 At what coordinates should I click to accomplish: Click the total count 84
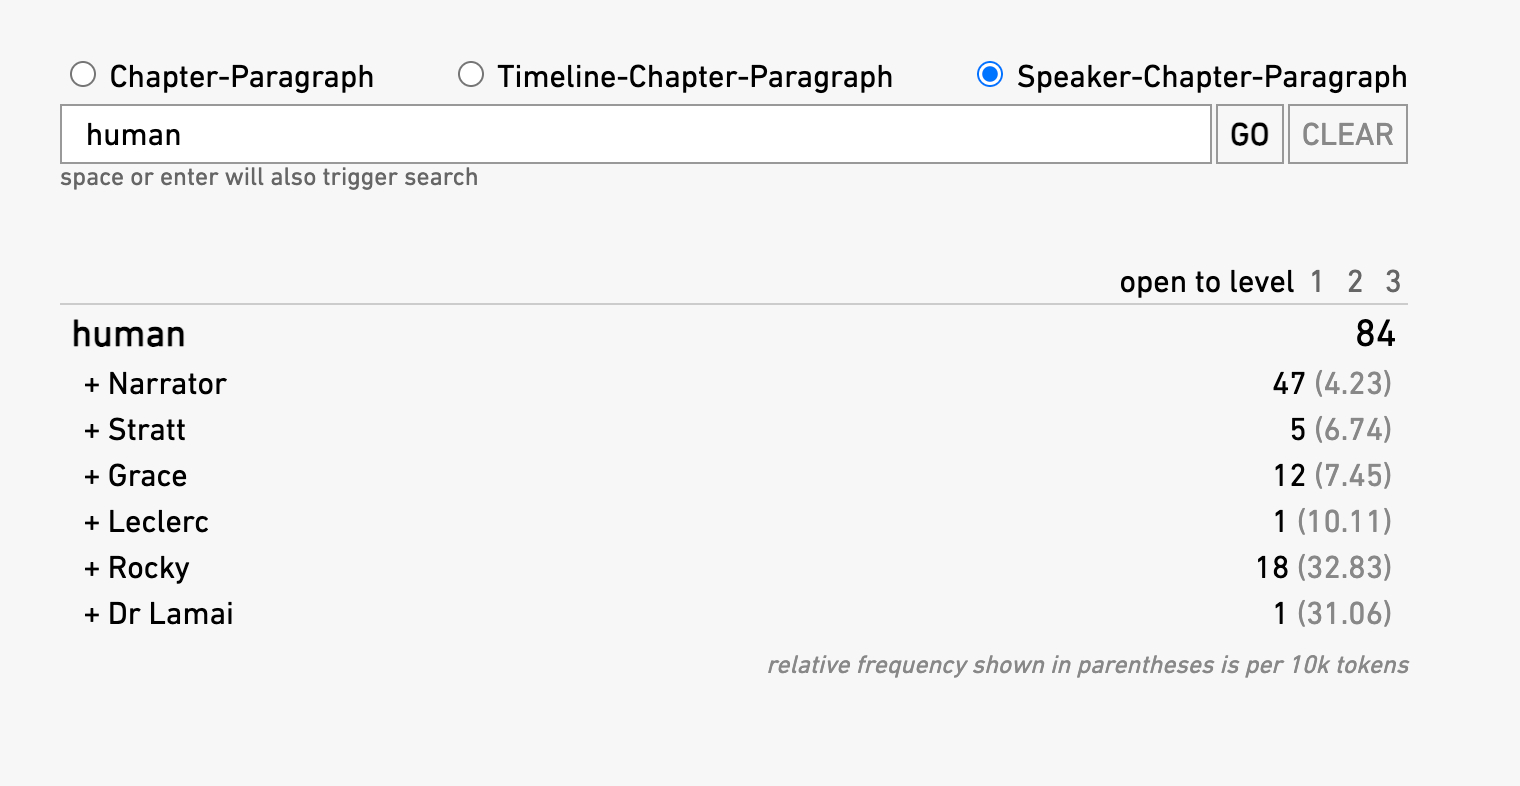coord(1375,334)
